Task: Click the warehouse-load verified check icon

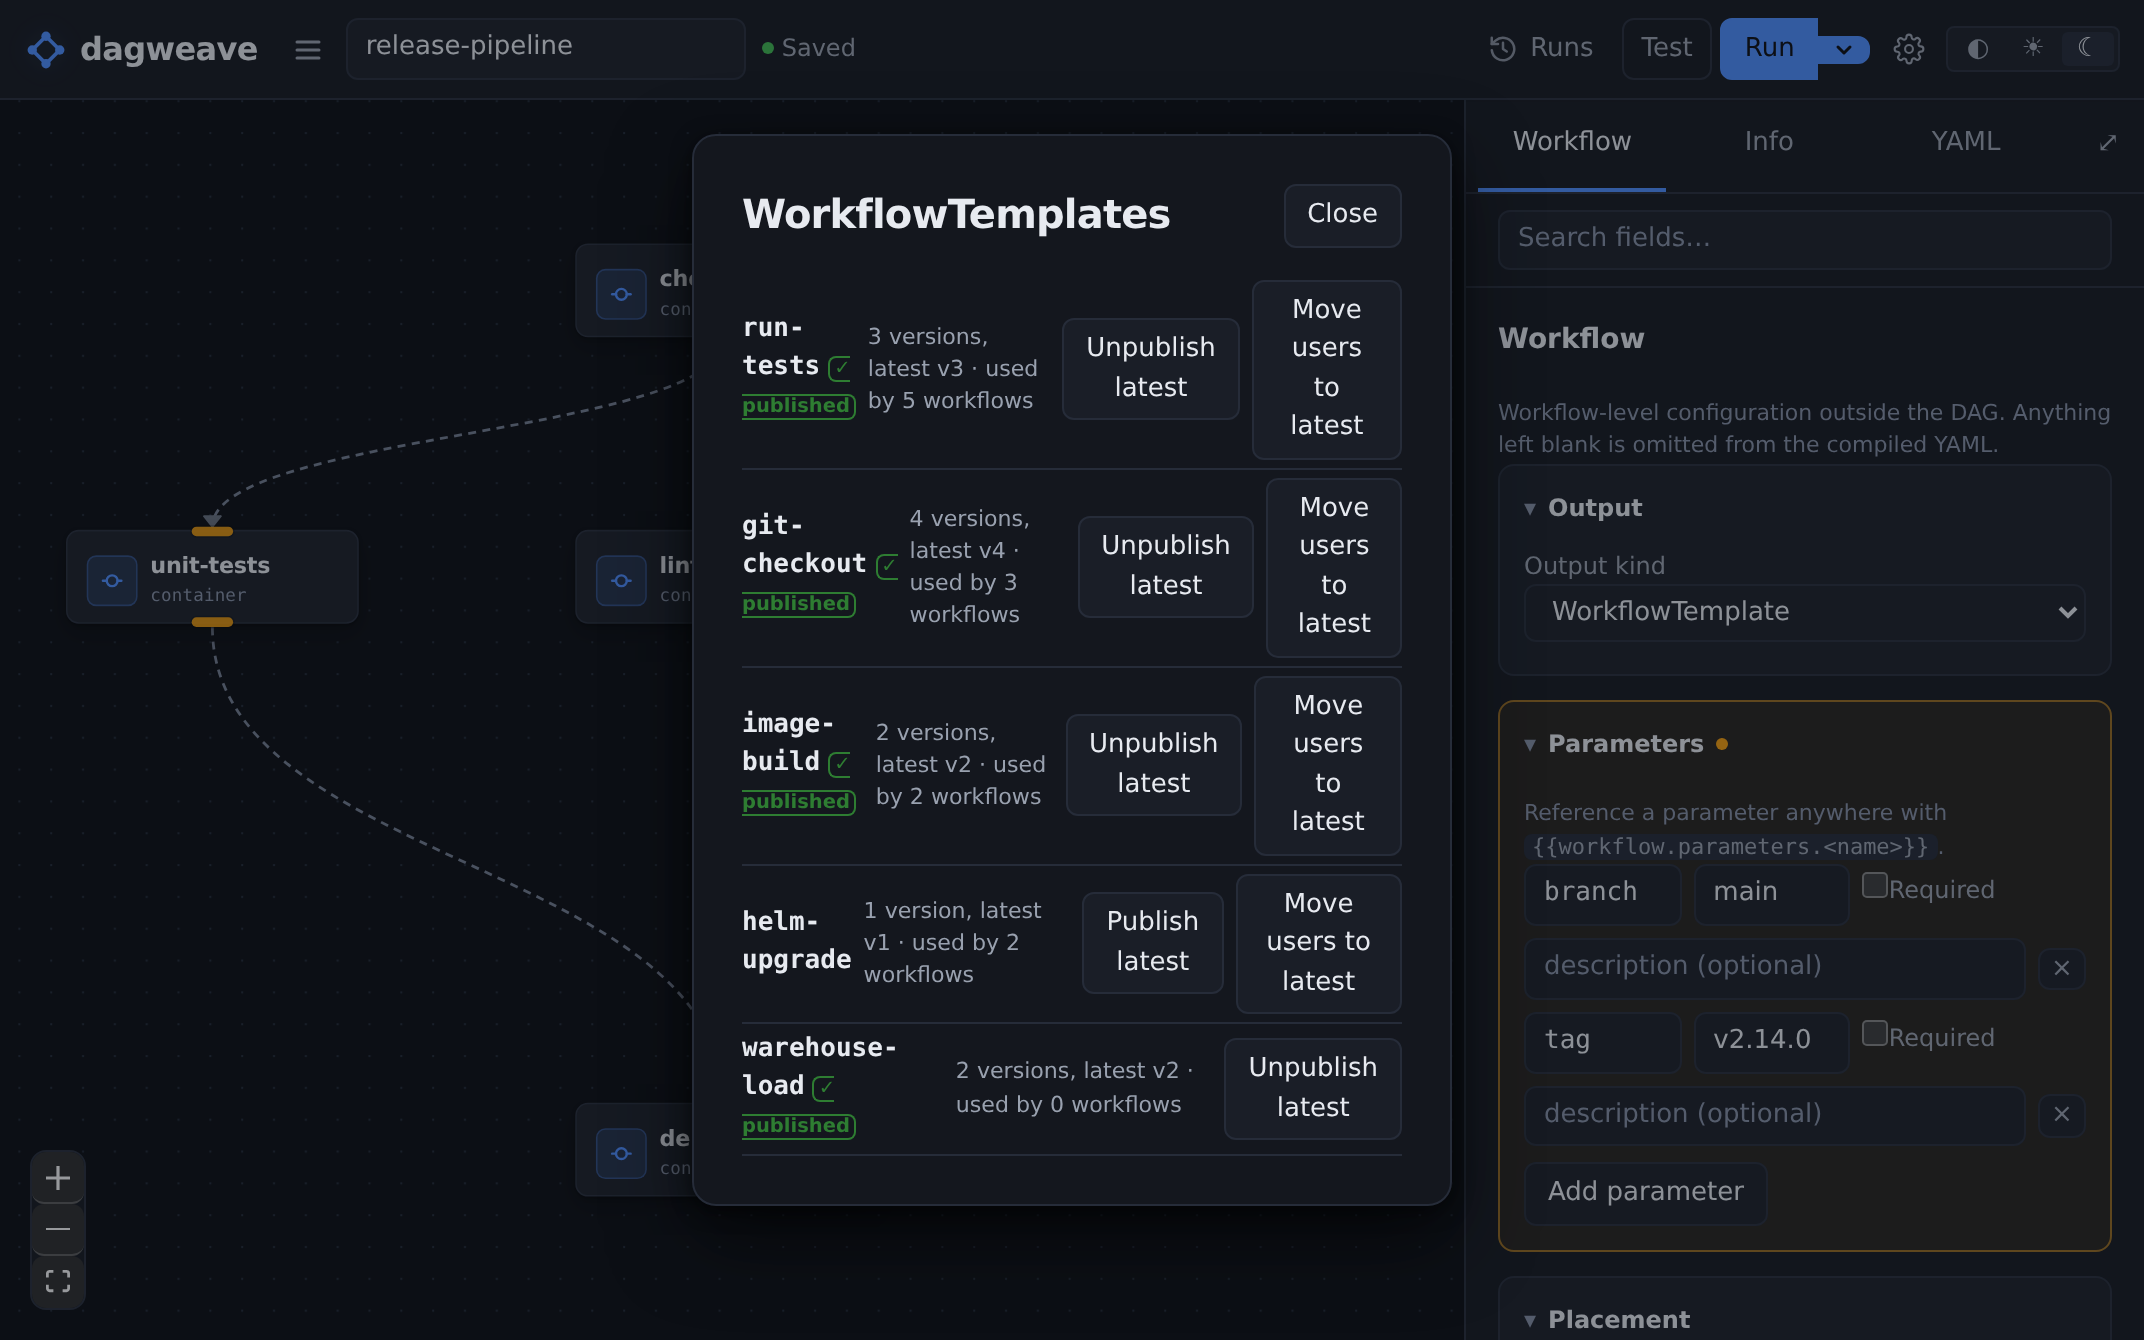Action: (x=824, y=1088)
